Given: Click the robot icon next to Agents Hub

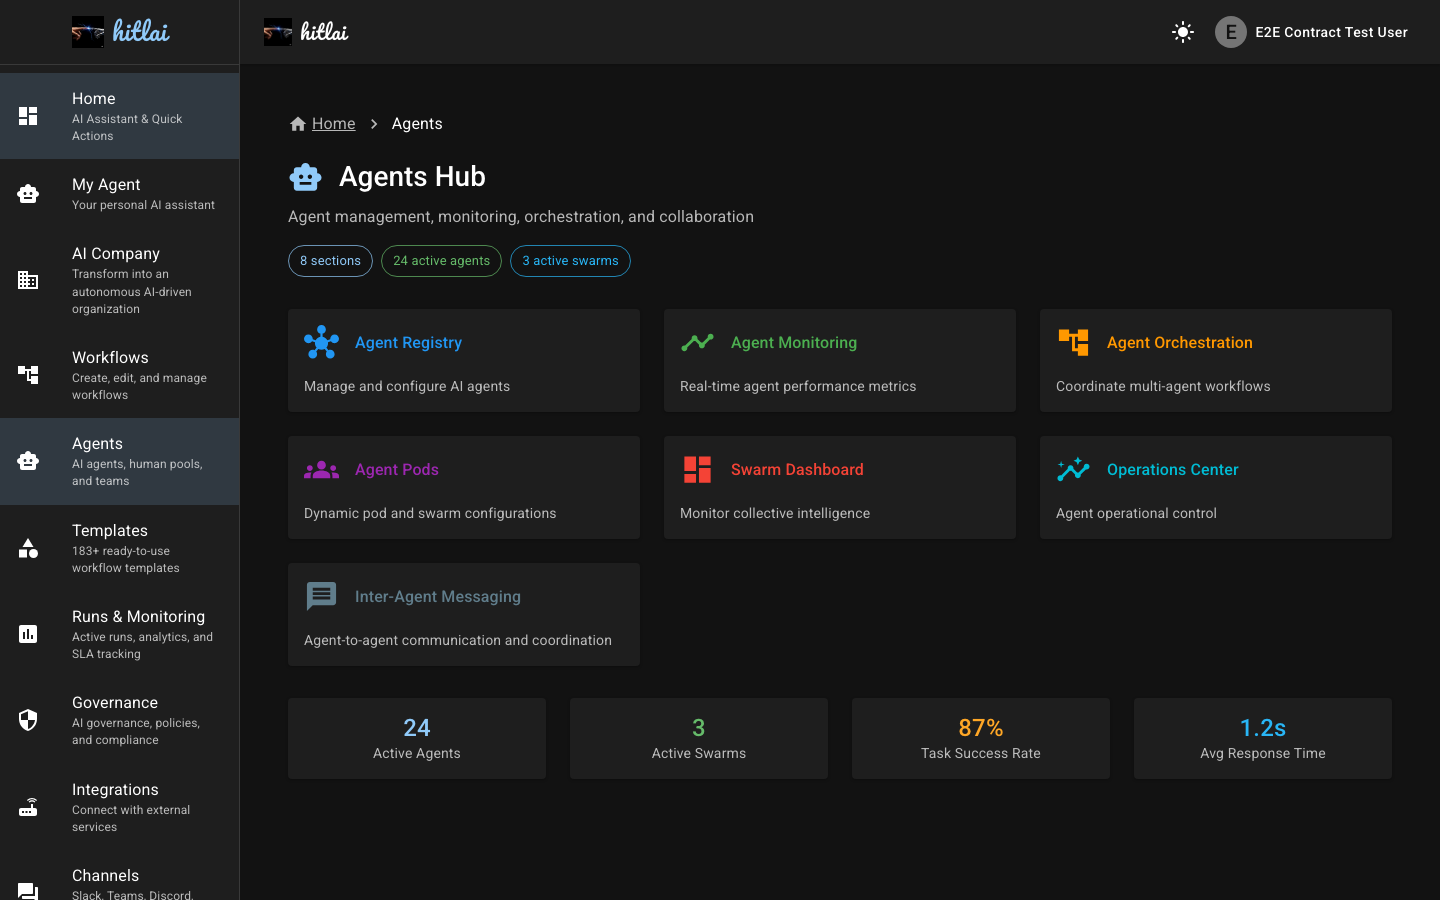Looking at the screenshot, I should [x=306, y=176].
